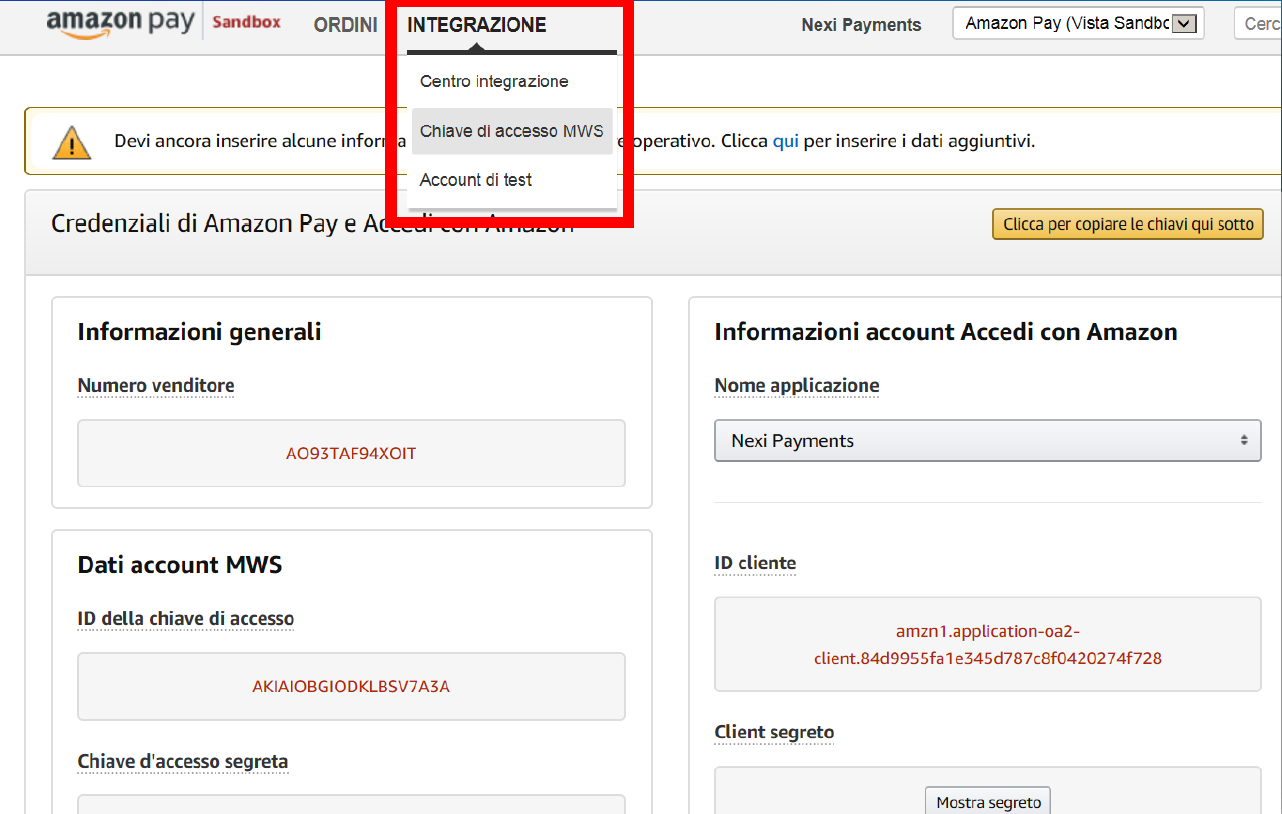Viewport: 1282px width, 814px height.
Task: Select Account di test menu entry
Action: pyautogui.click(x=476, y=180)
